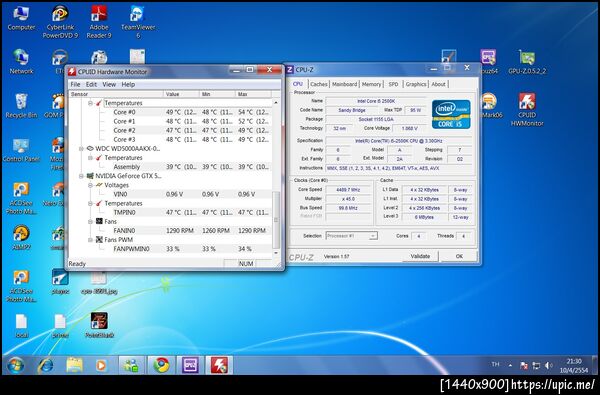This screenshot has width=600, height=395.
Task: Click the Min column header
Action: pos(217,94)
